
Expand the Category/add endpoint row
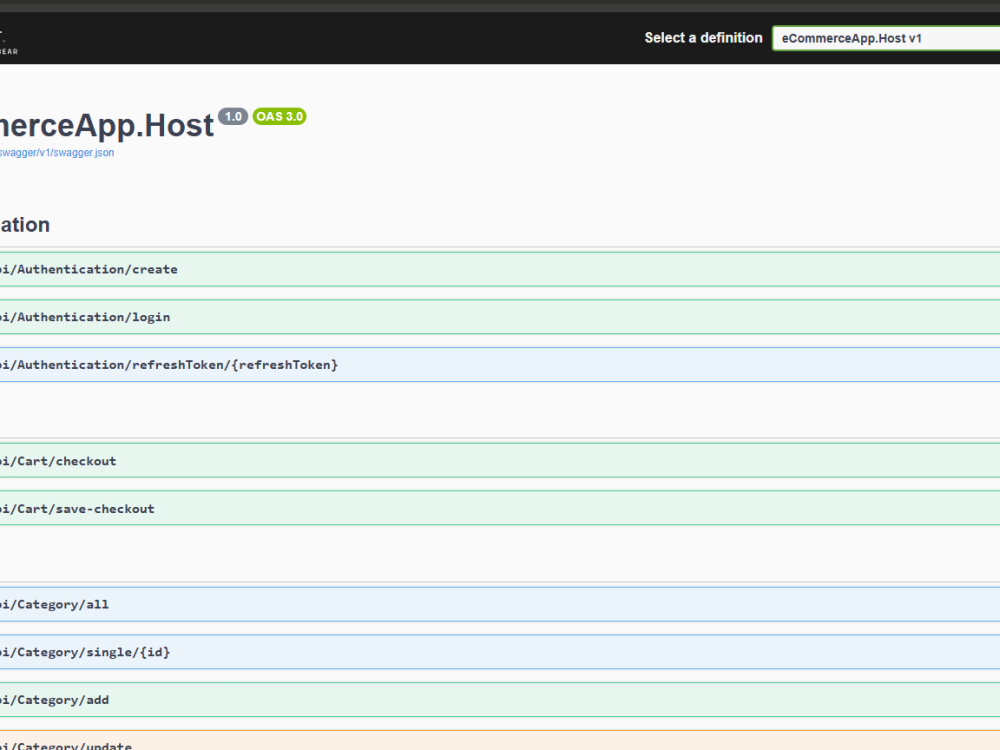pos(500,700)
